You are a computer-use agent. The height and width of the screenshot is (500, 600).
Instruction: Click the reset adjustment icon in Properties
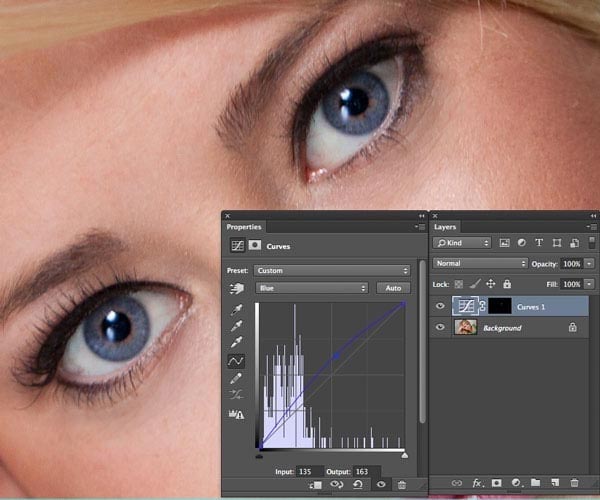[x=359, y=484]
